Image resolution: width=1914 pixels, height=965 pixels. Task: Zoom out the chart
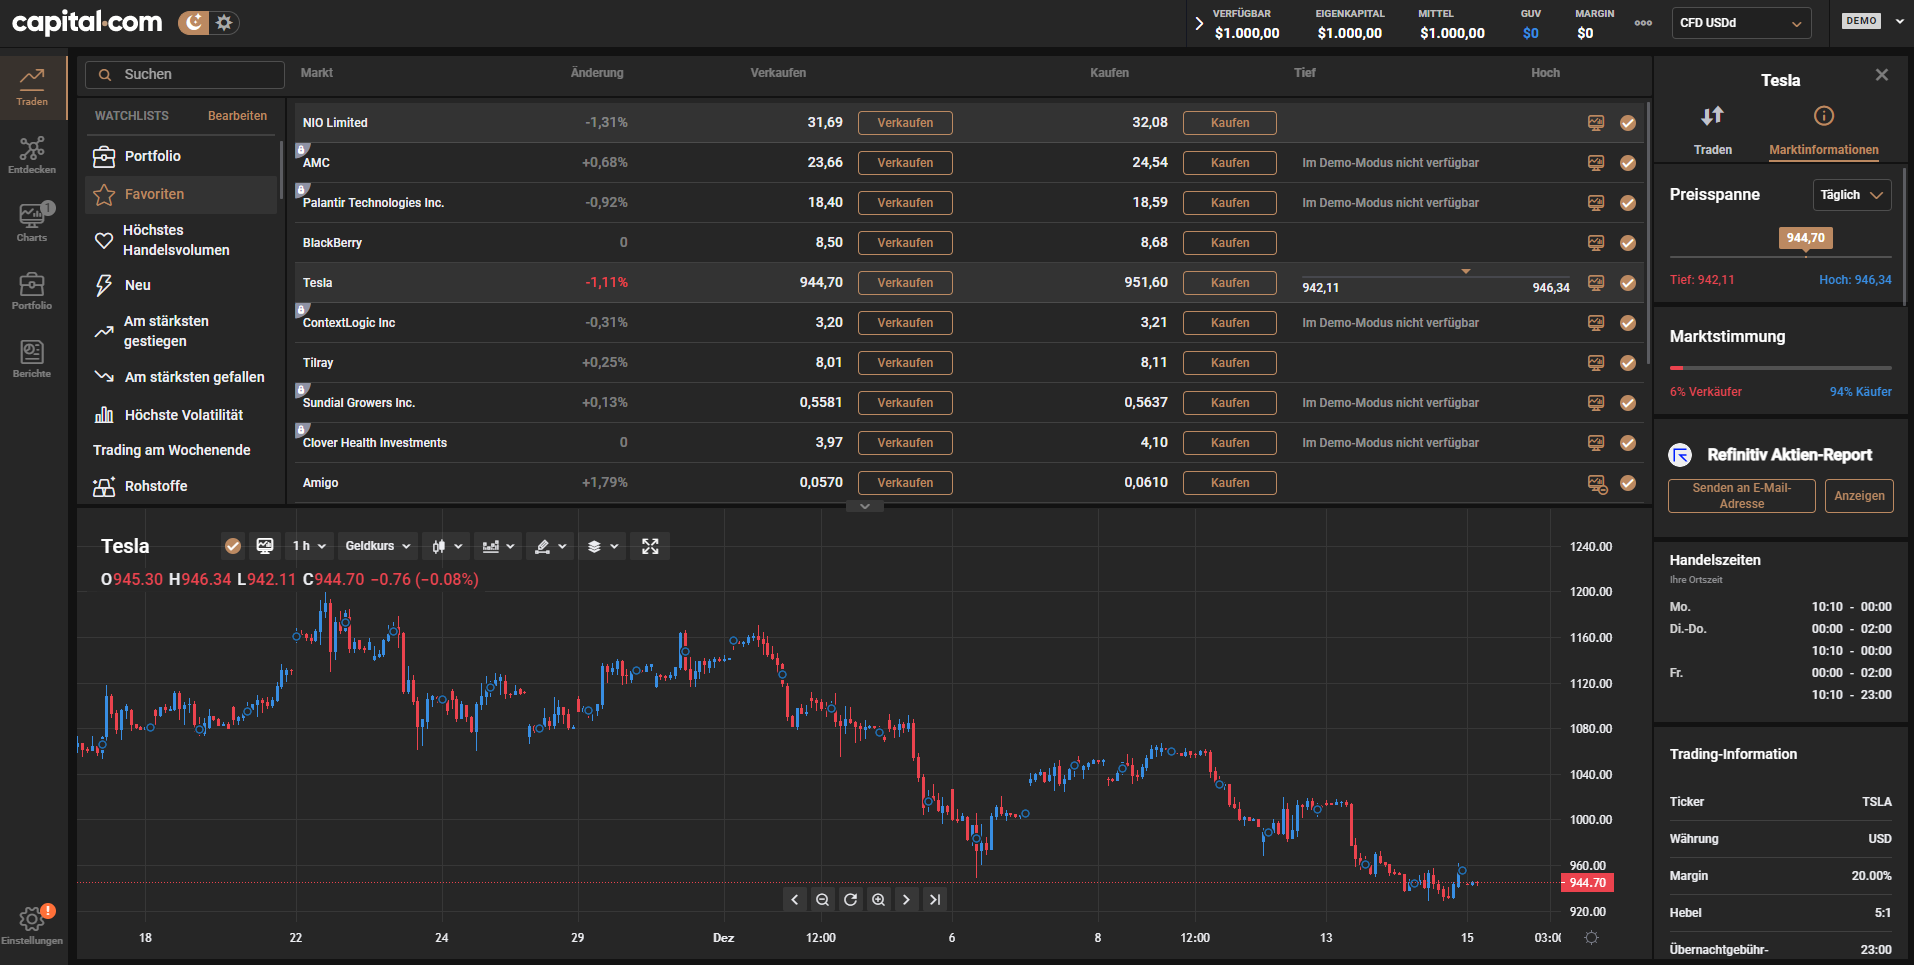point(822,900)
